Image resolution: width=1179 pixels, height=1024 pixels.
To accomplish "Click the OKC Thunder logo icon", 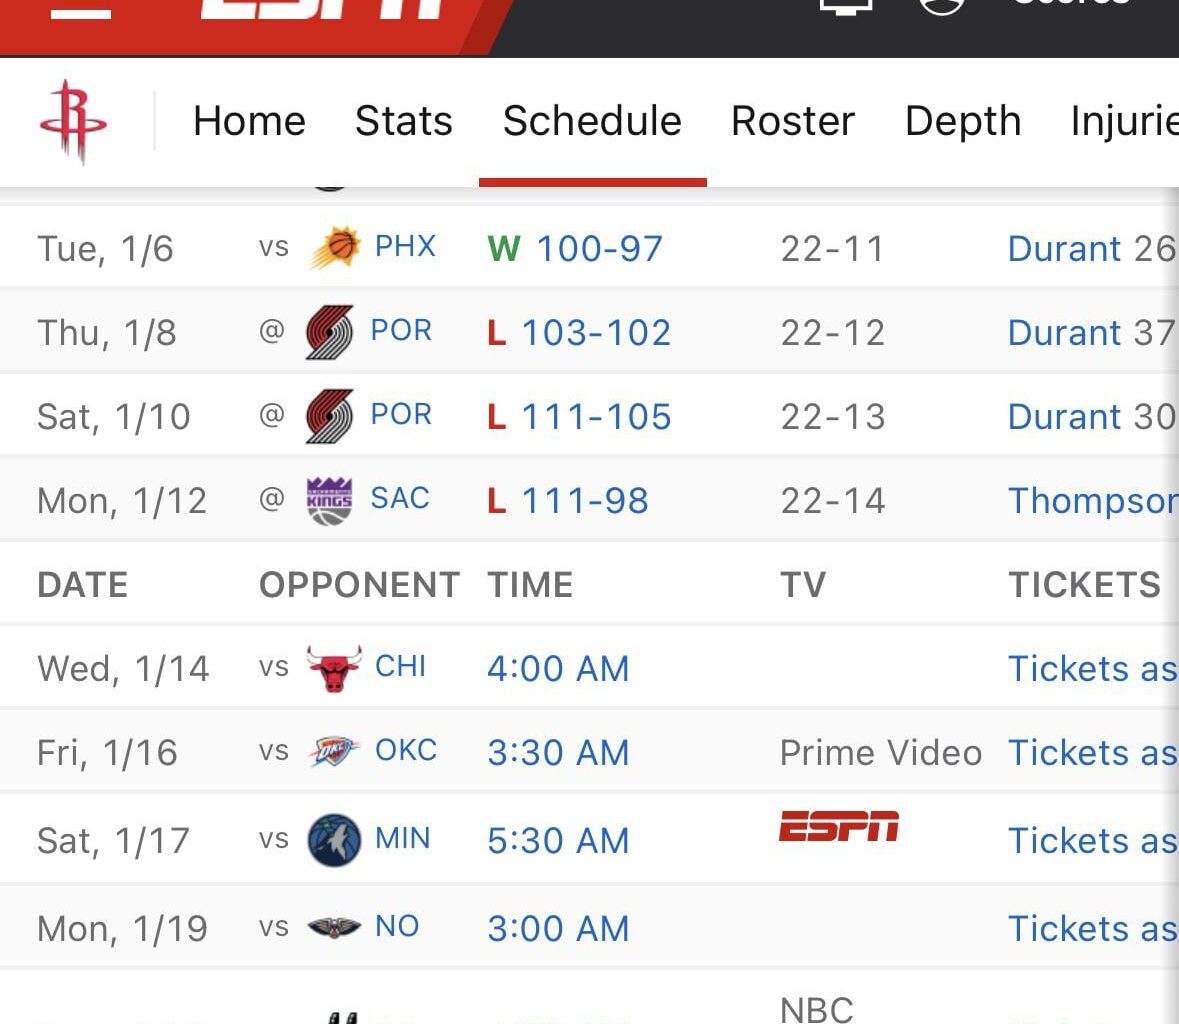I will [334, 752].
